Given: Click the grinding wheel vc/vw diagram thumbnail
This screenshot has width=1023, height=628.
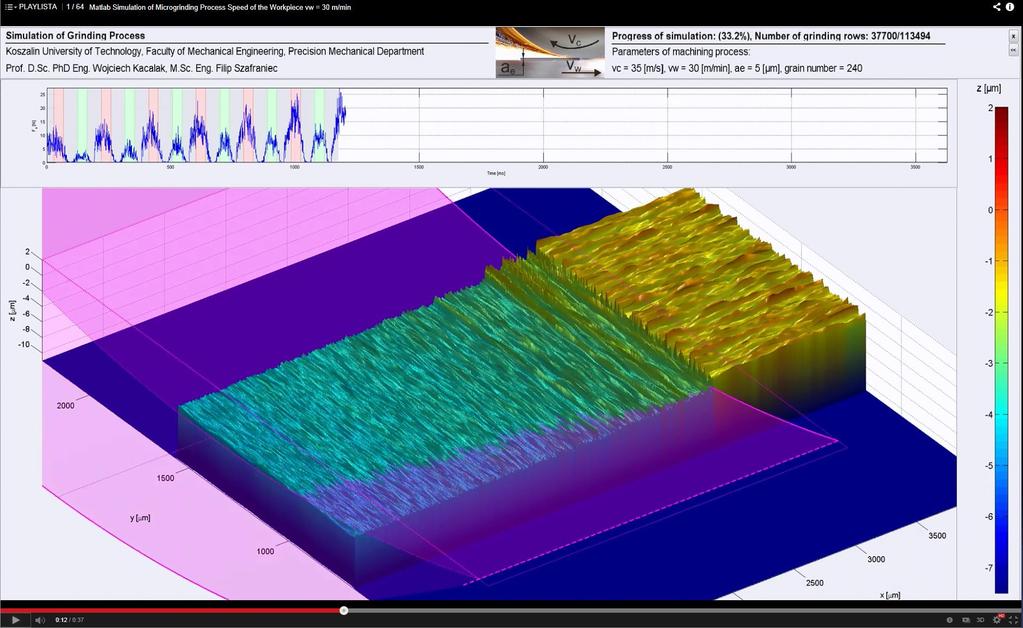Looking at the screenshot, I should tap(550, 53).
